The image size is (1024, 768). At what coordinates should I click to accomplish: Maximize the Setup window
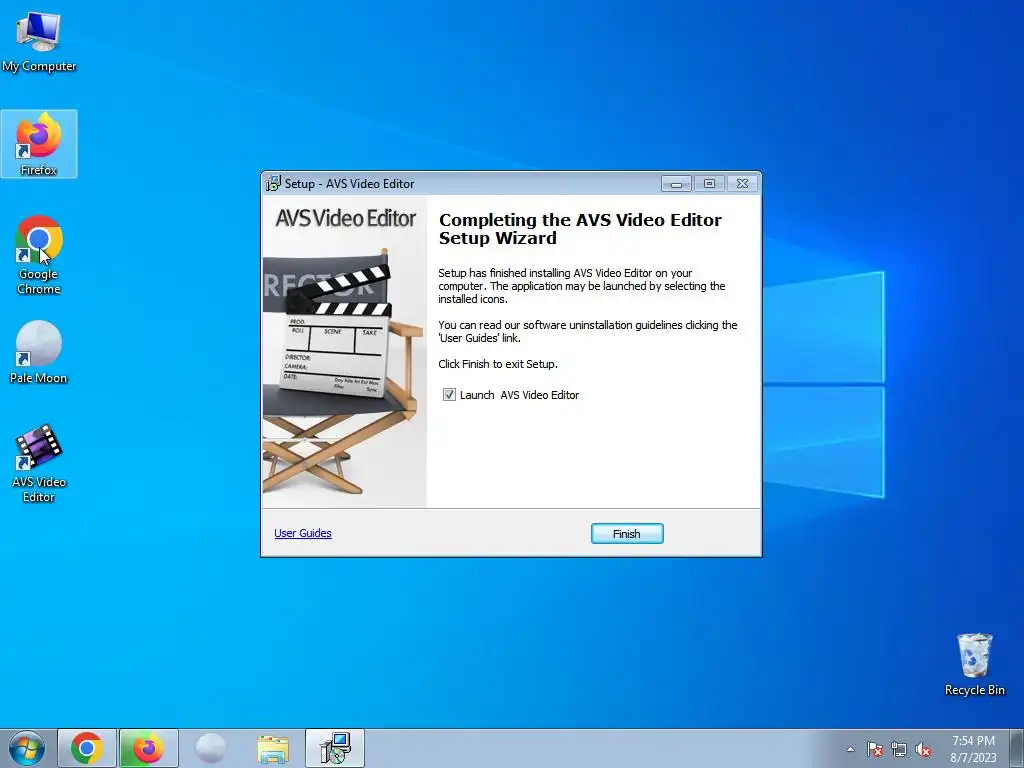(x=709, y=184)
